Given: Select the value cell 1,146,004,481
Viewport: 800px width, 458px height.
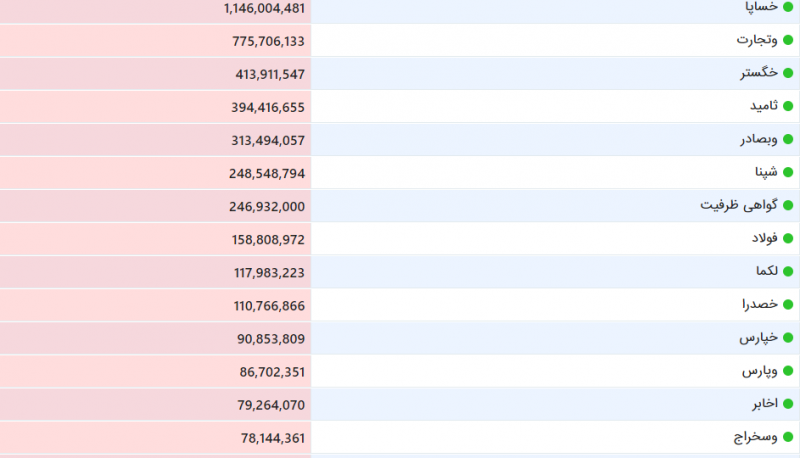Looking at the screenshot, I should pos(155,9).
